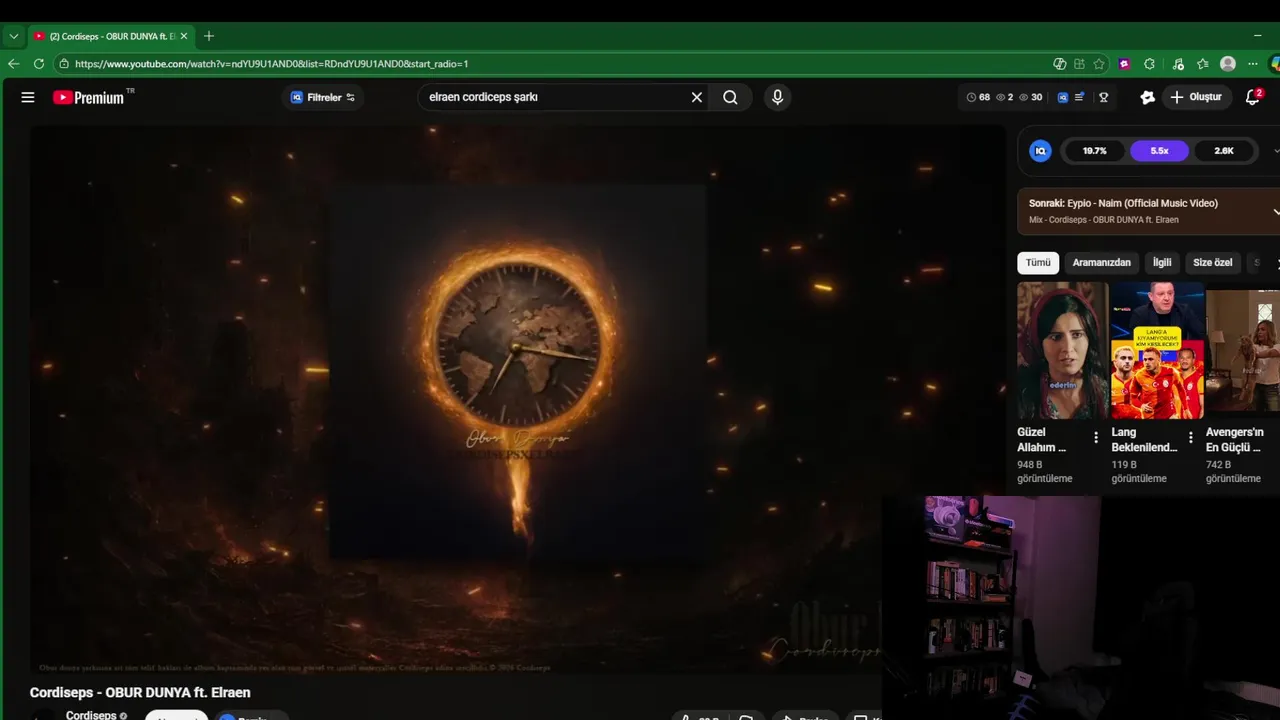The width and height of the screenshot is (1280, 720).
Task: Select the Cordiseps - OBUR DUNYA browser tab
Action: pos(110,36)
